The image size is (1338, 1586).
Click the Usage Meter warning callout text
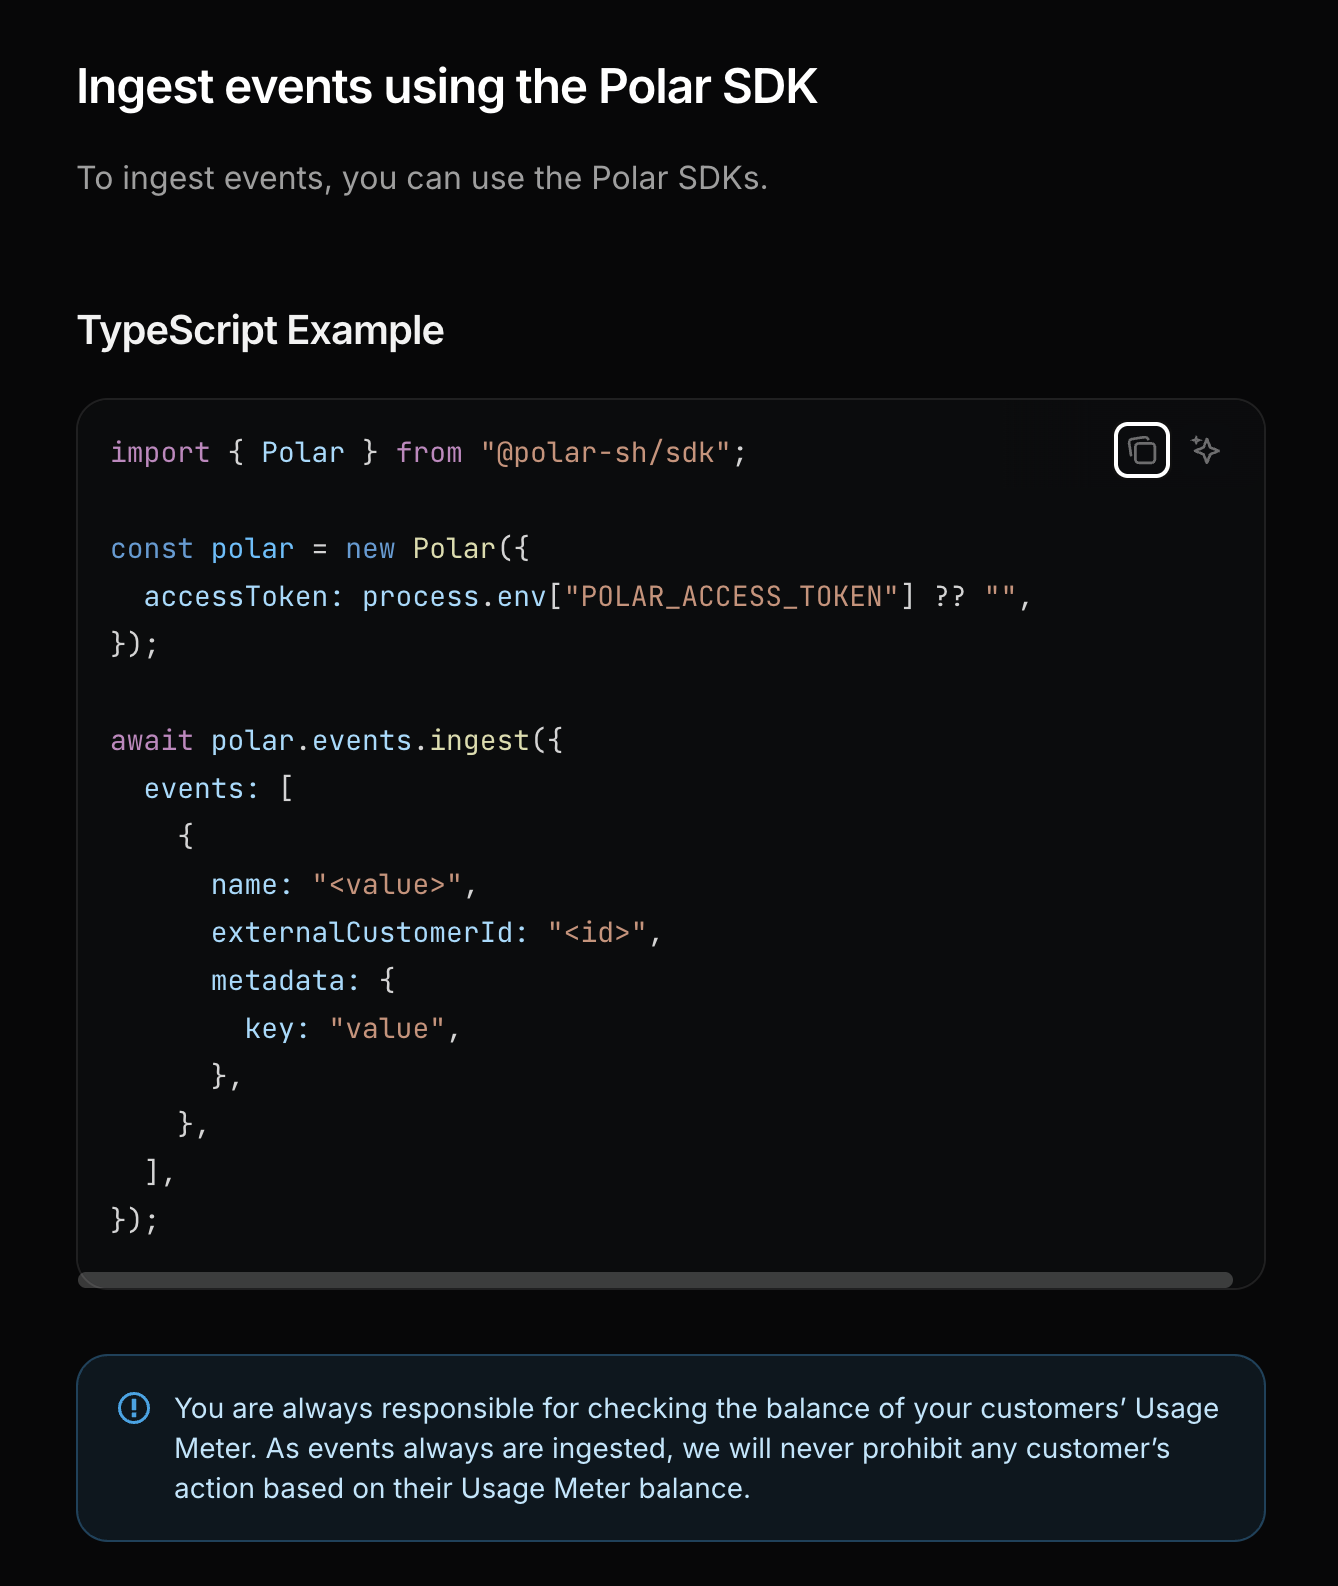(x=696, y=1448)
